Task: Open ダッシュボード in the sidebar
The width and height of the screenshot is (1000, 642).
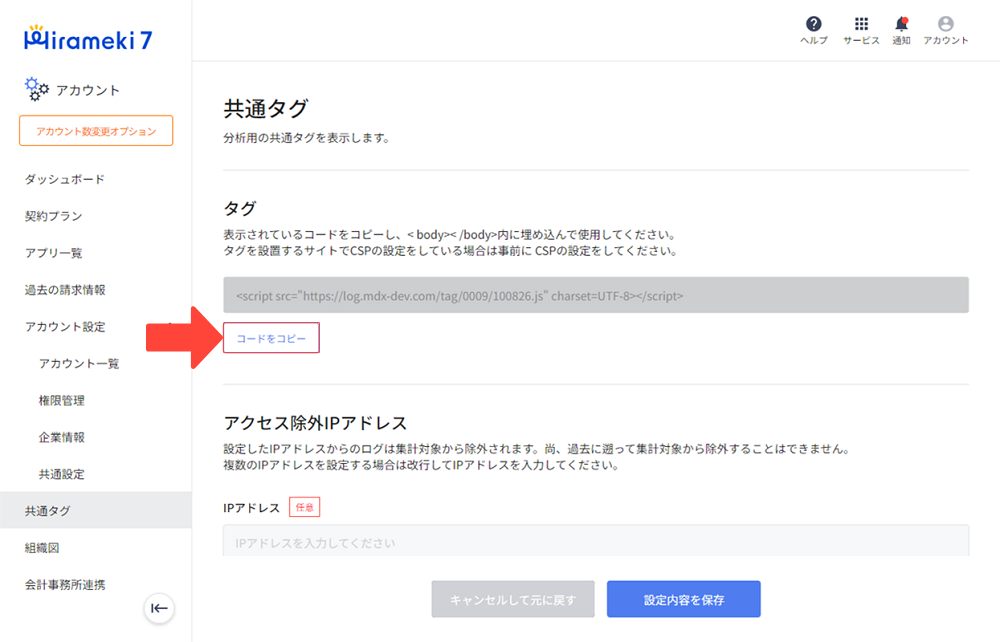Action: 64,179
